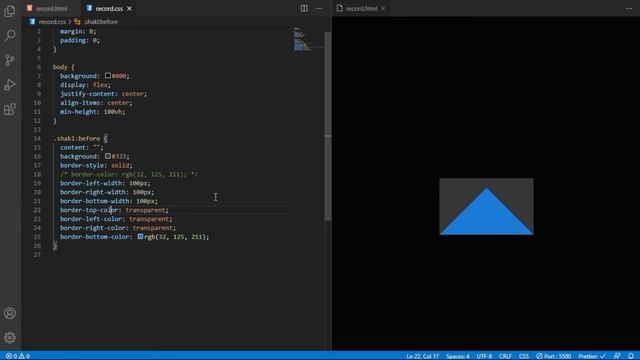This screenshot has width=640, height=360.
Task: Open the Run and Debug view
Action: coord(10,84)
